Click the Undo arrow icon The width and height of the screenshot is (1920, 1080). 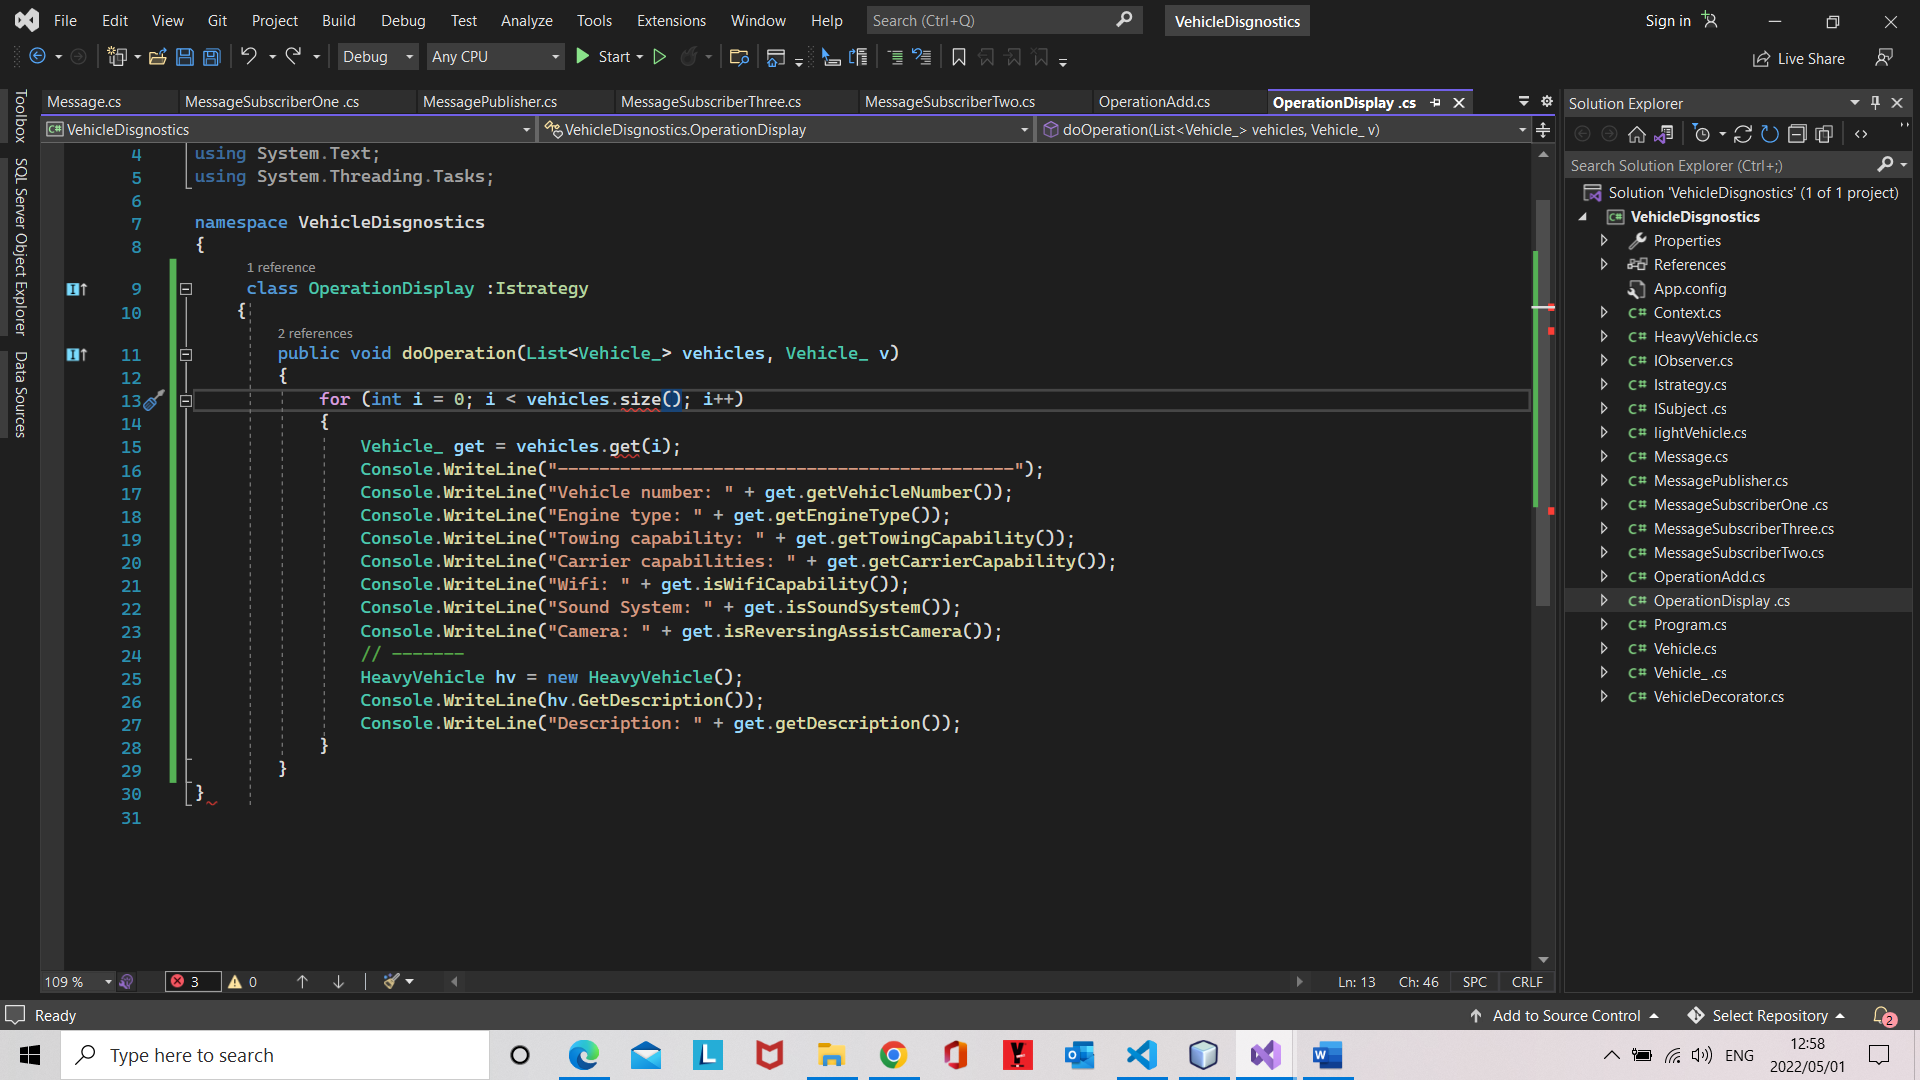click(x=248, y=57)
